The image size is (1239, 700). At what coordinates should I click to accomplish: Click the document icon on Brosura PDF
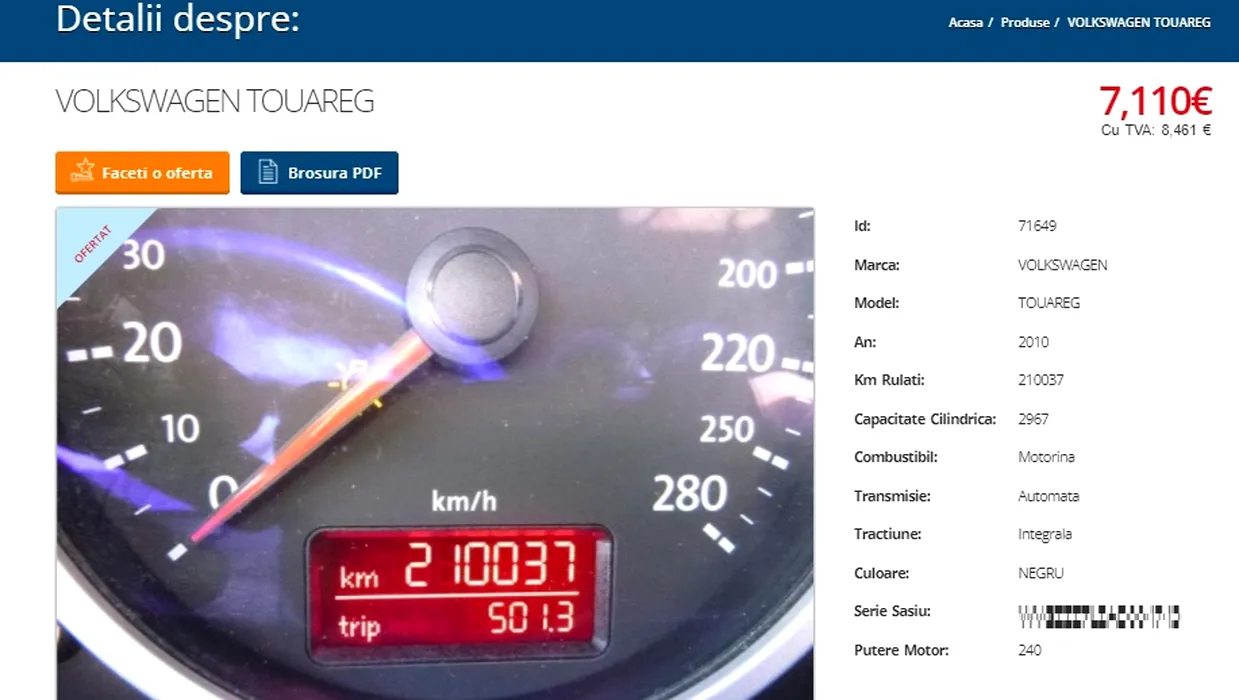[268, 172]
